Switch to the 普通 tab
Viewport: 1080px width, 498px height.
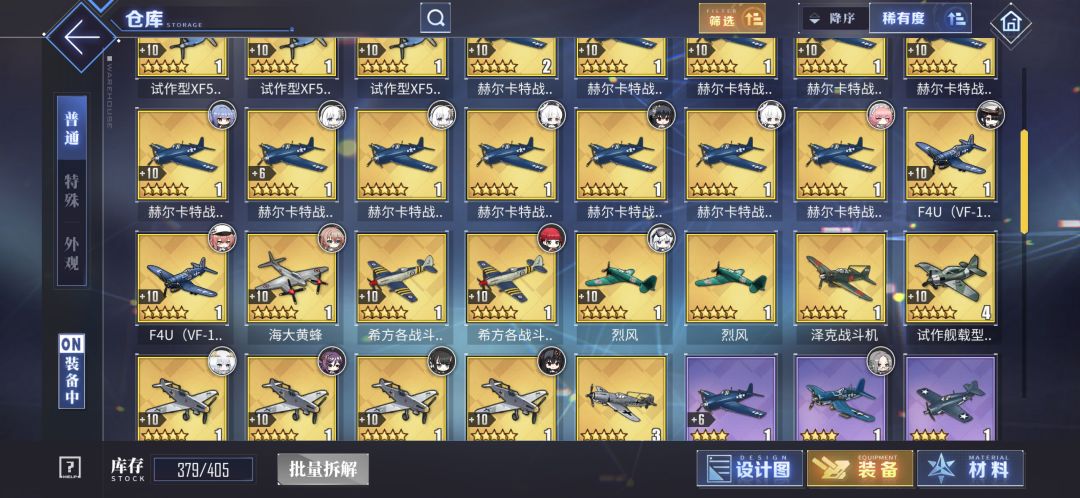[72, 129]
